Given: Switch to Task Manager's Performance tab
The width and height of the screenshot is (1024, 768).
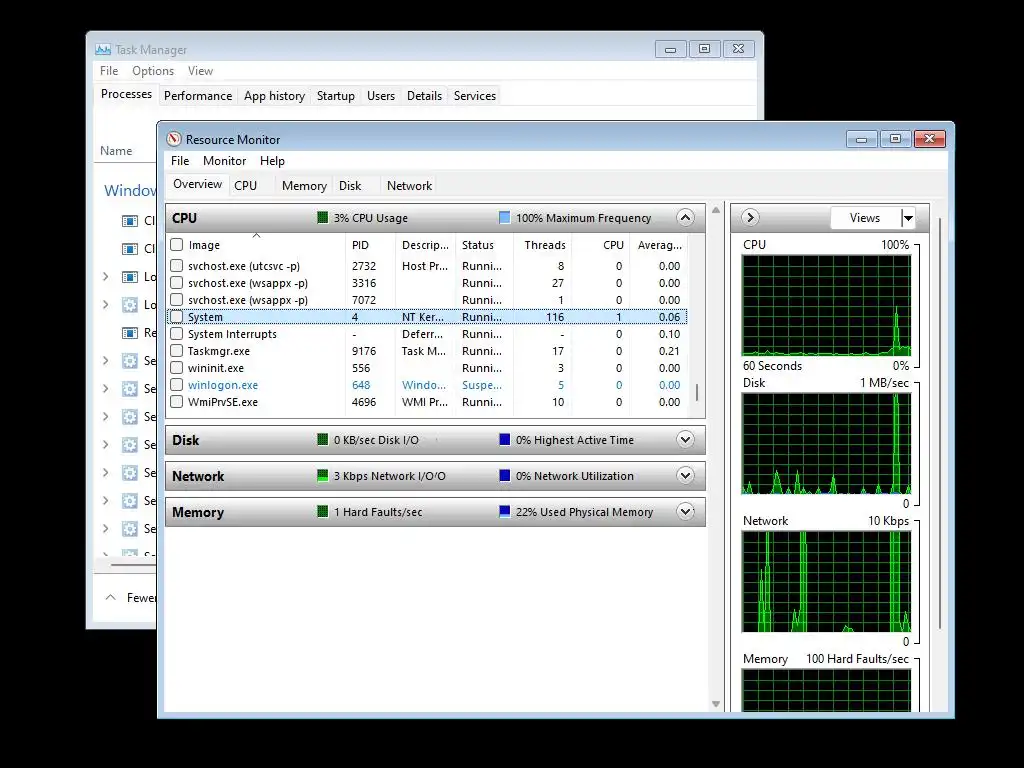Looking at the screenshot, I should 198,95.
